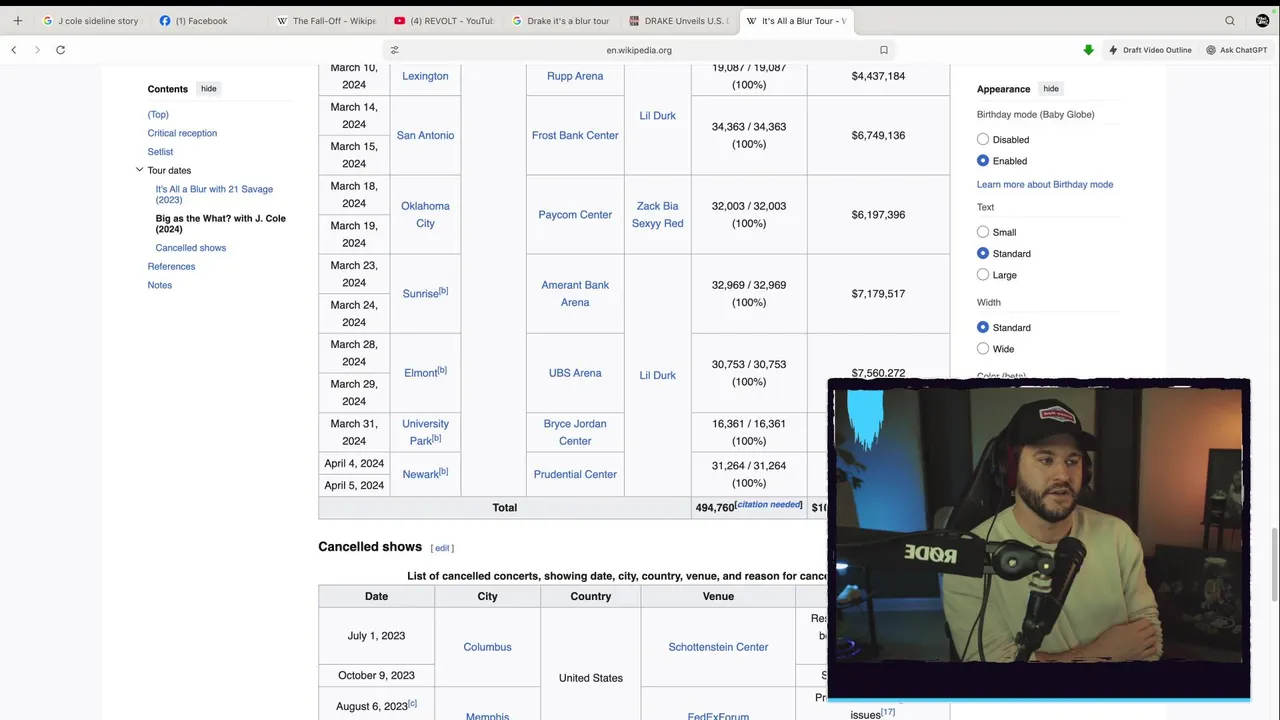
Task: Choose Small text size
Action: tap(983, 232)
